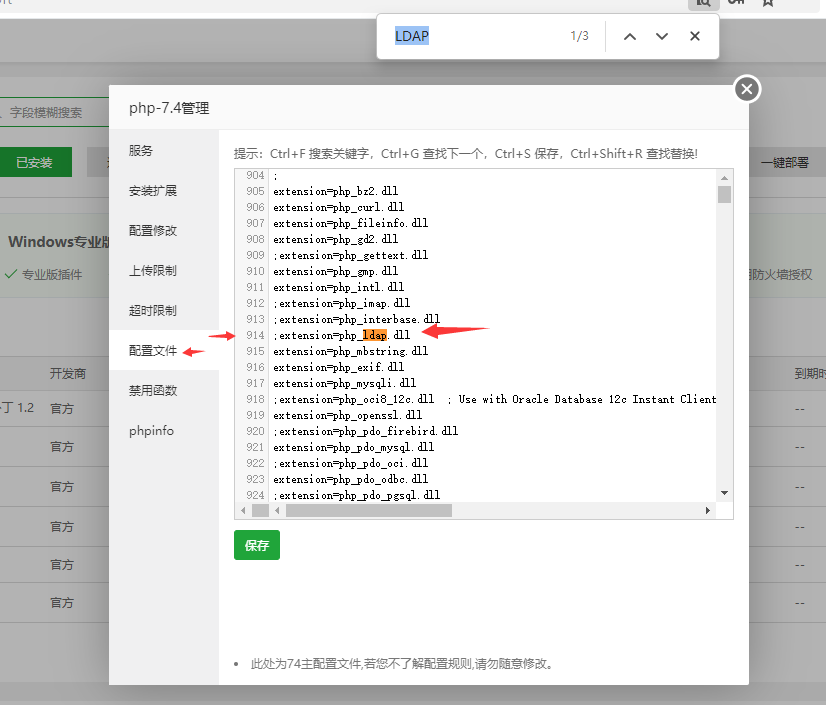This screenshot has width=826, height=705.
Task: Click the editor's horizontal scroll right arrow
Action: [708, 510]
